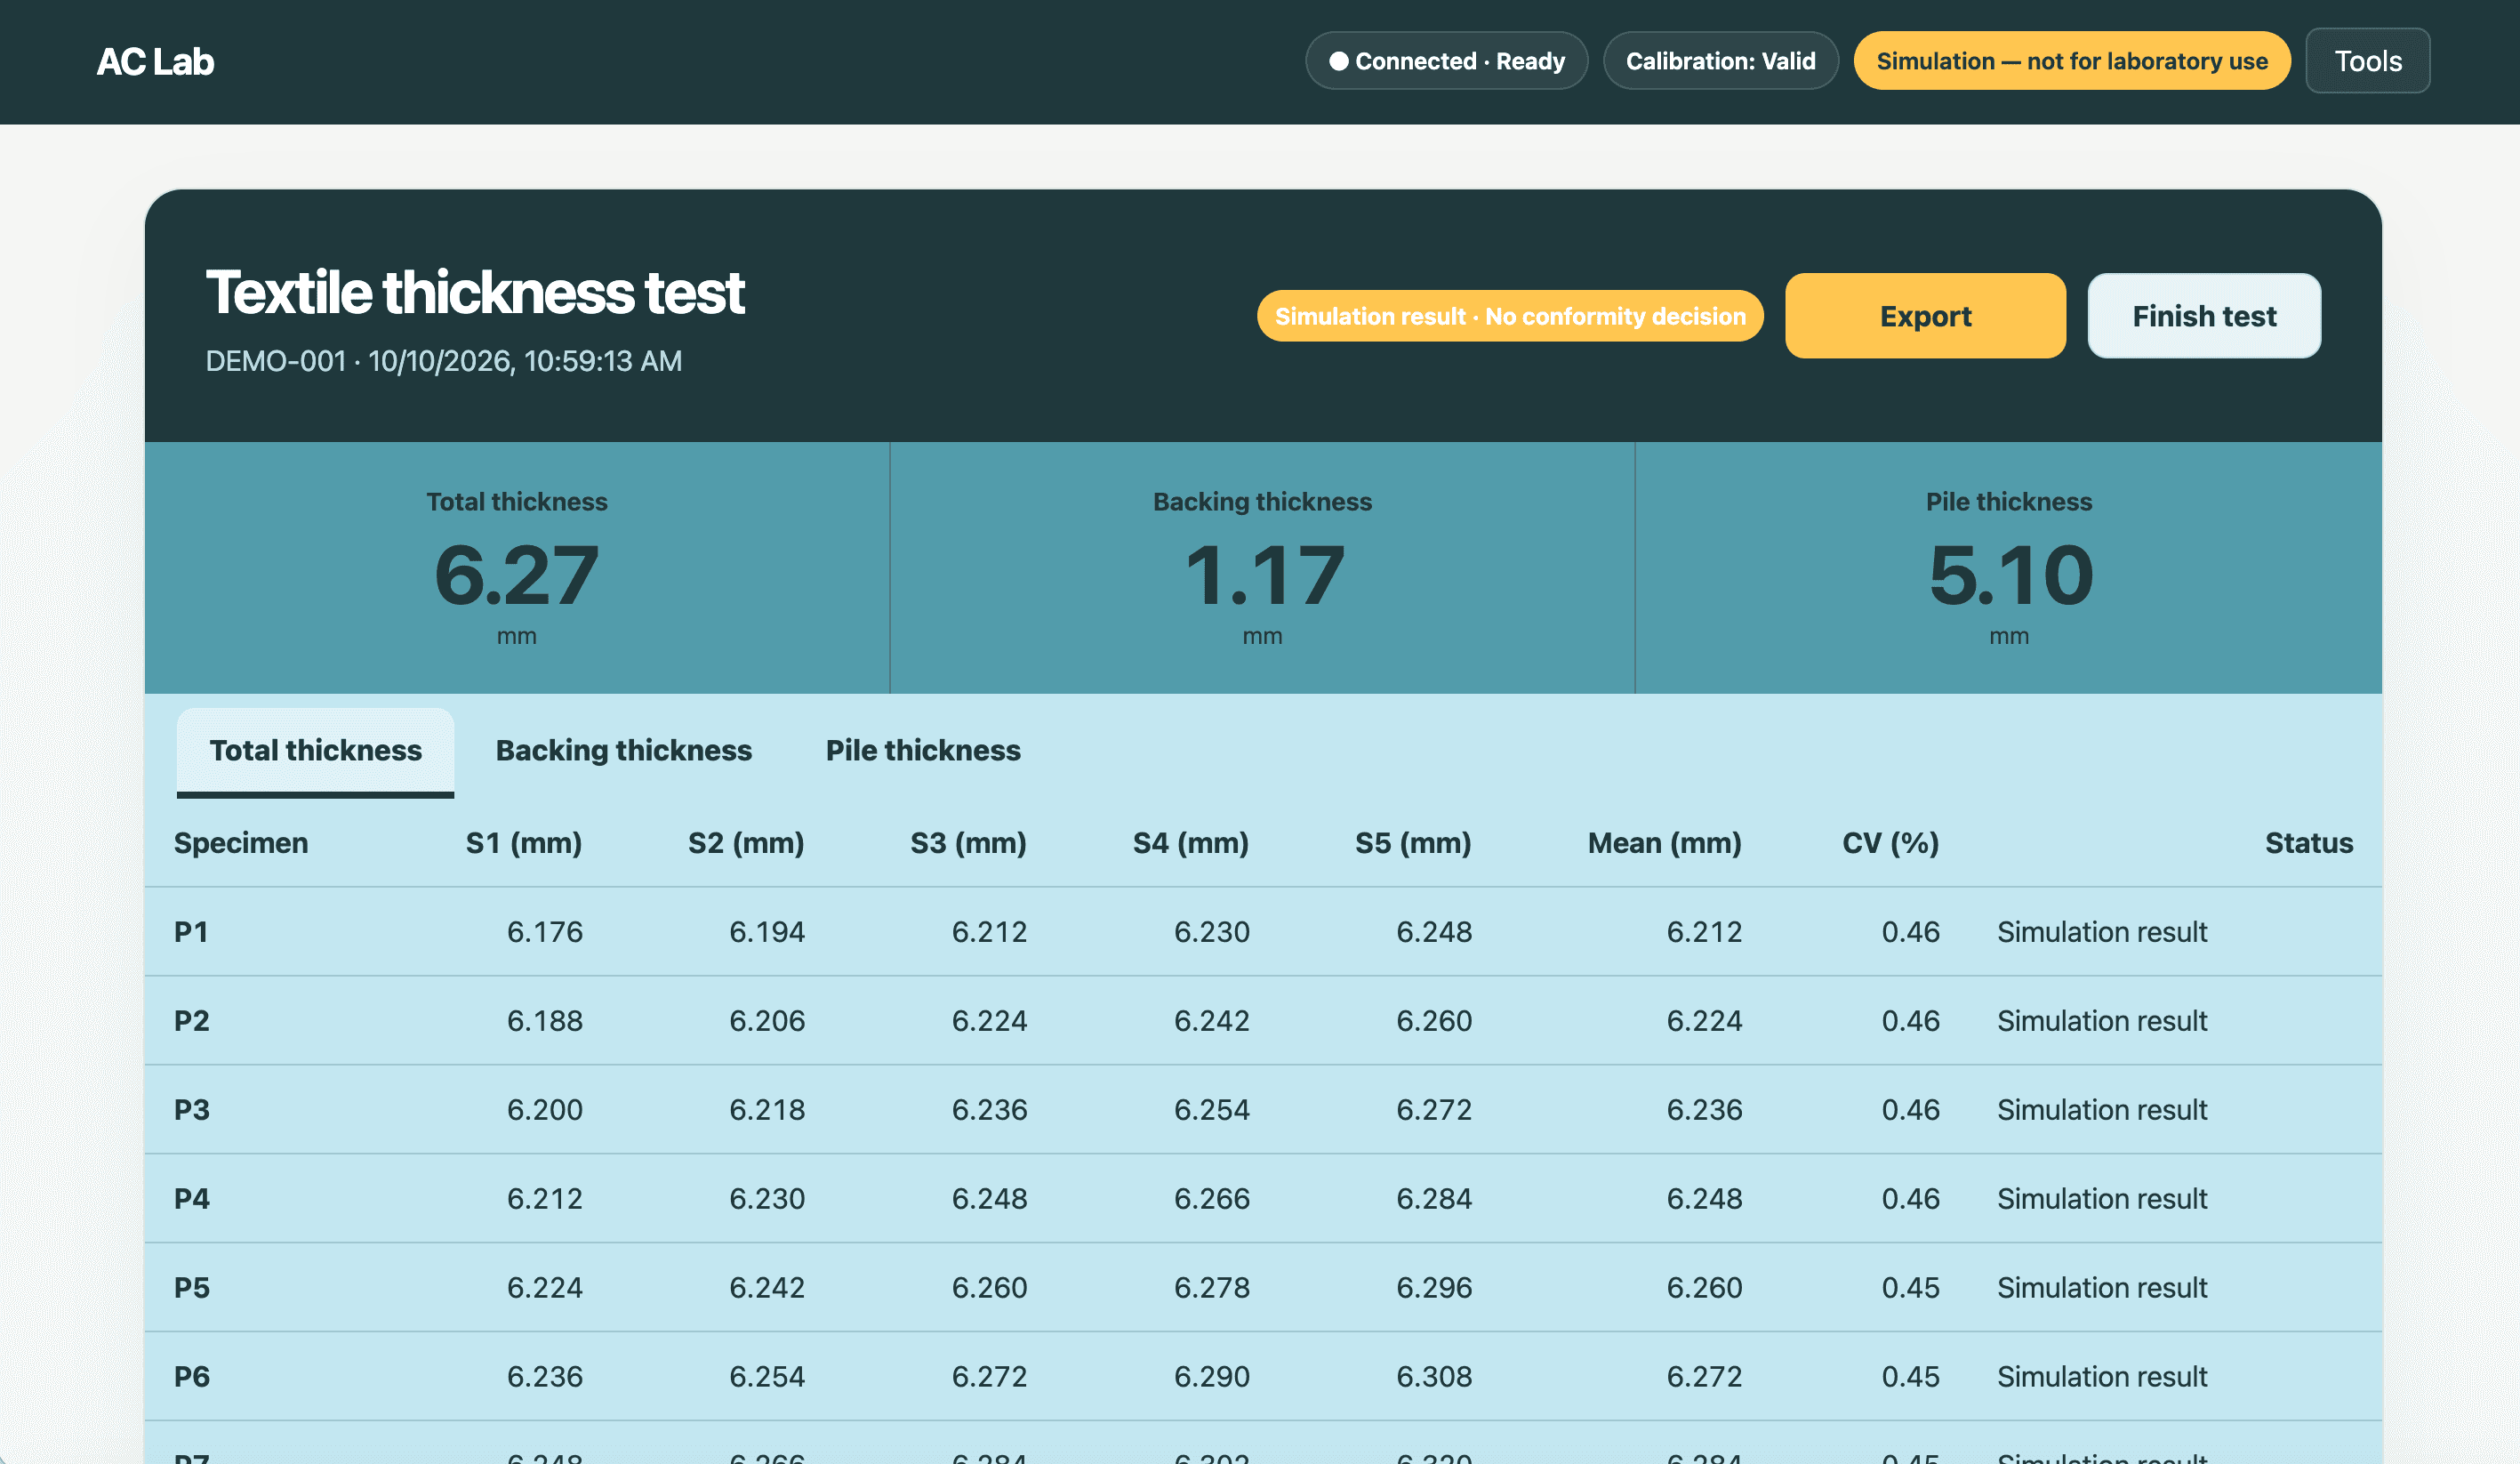The image size is (2520, 1464).
Task: Click P6's S1 value 6.236
Action: click(545, 1377)
